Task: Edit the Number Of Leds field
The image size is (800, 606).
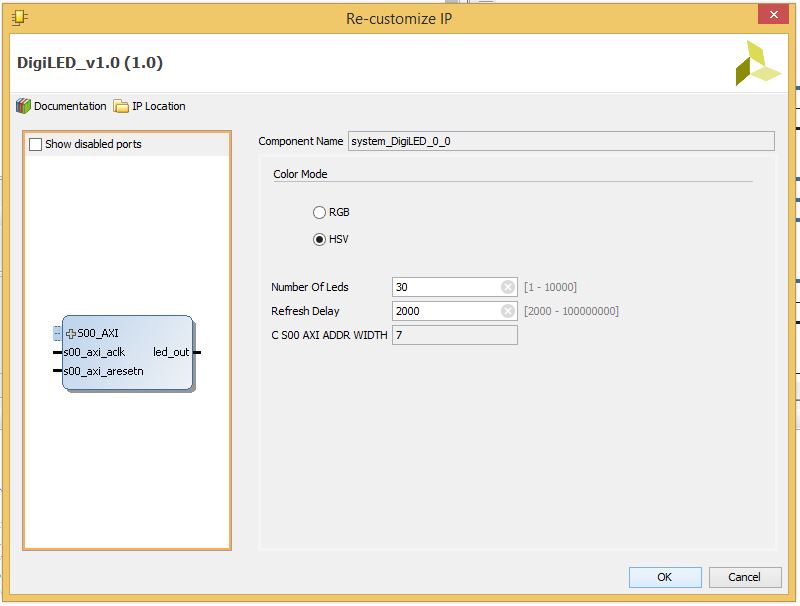Action: 455,287
